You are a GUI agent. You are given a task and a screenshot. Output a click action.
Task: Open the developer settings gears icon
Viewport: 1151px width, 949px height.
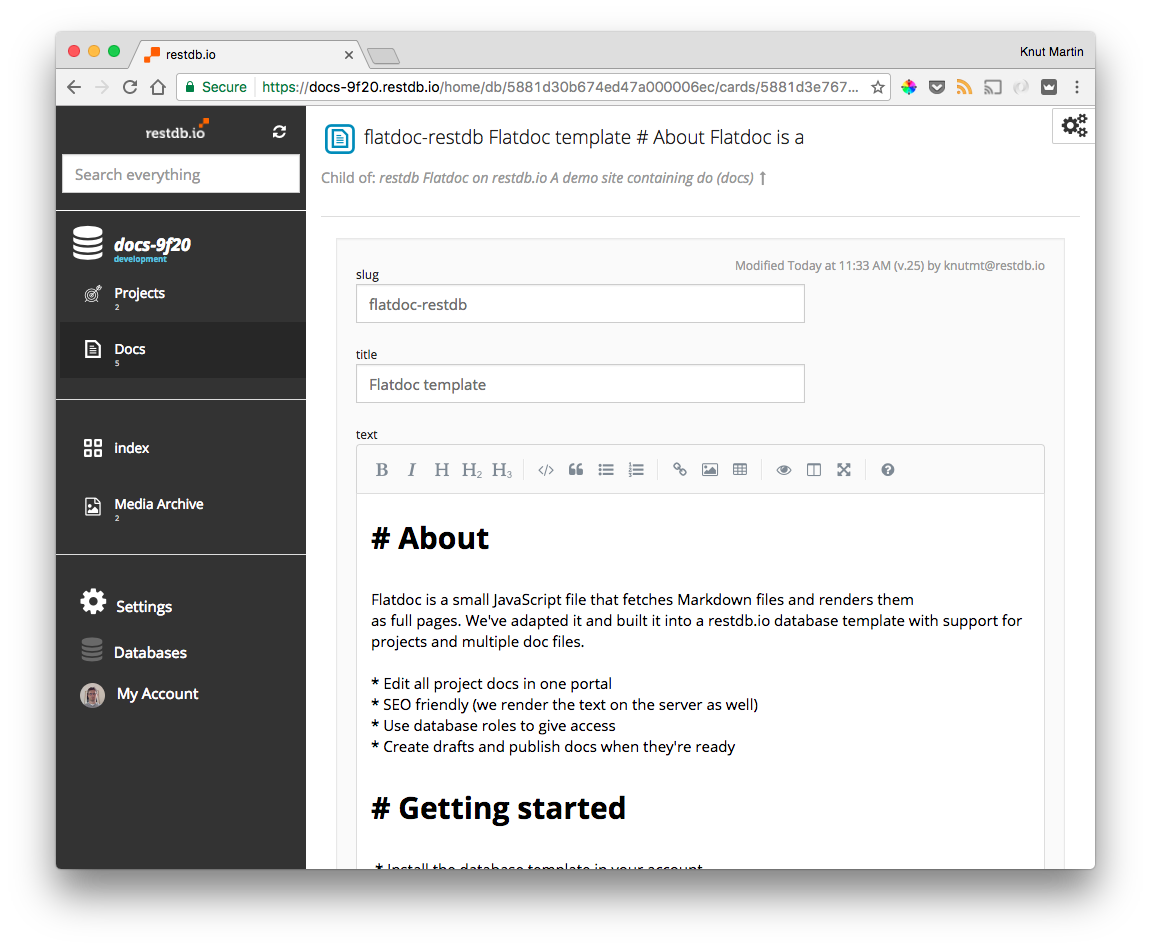[1074, 126]
